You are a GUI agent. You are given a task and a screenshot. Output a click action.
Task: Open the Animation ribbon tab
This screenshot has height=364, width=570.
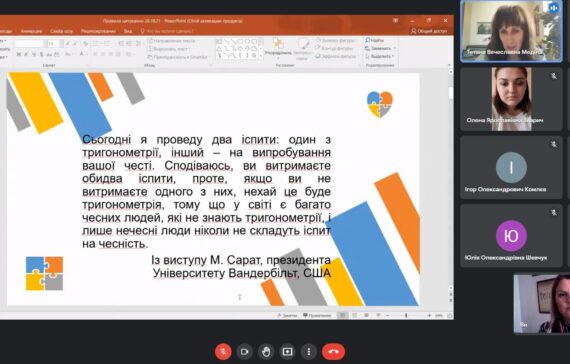(x=31, y=31)
